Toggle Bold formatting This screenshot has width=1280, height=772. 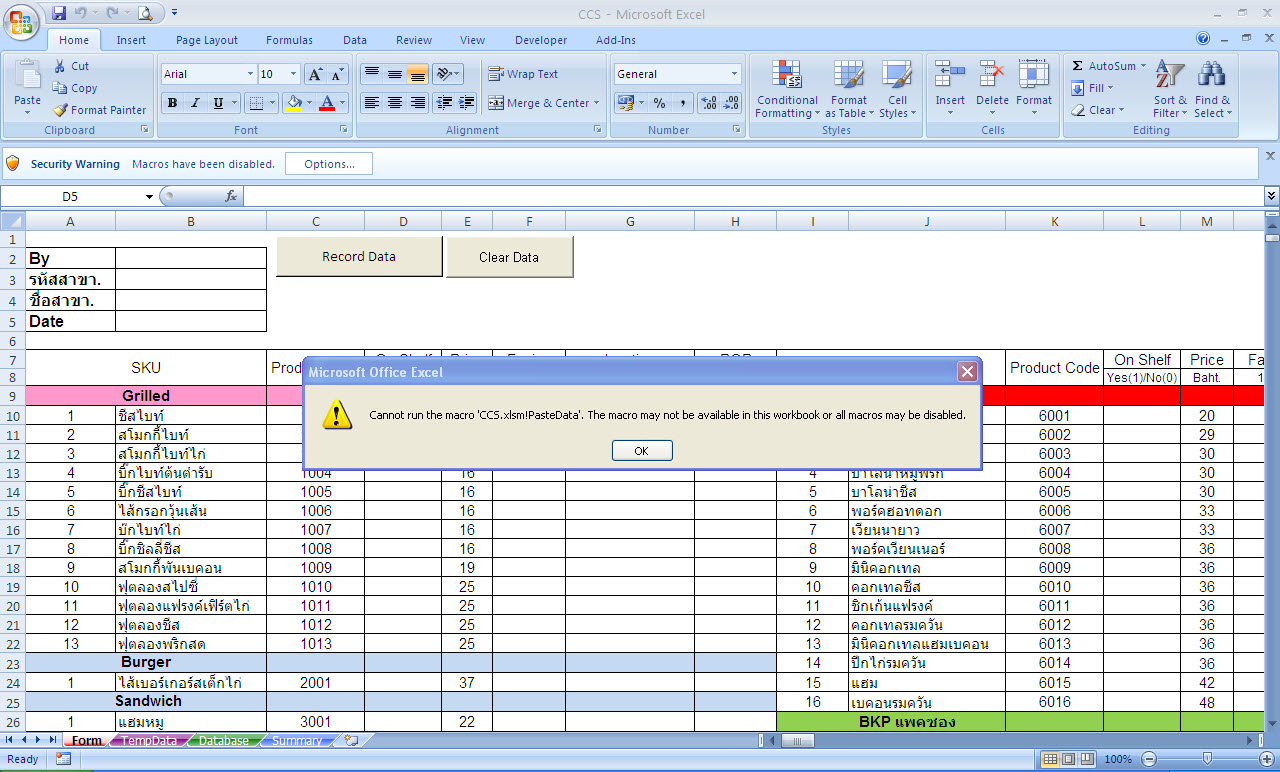[x=172, y=103]
